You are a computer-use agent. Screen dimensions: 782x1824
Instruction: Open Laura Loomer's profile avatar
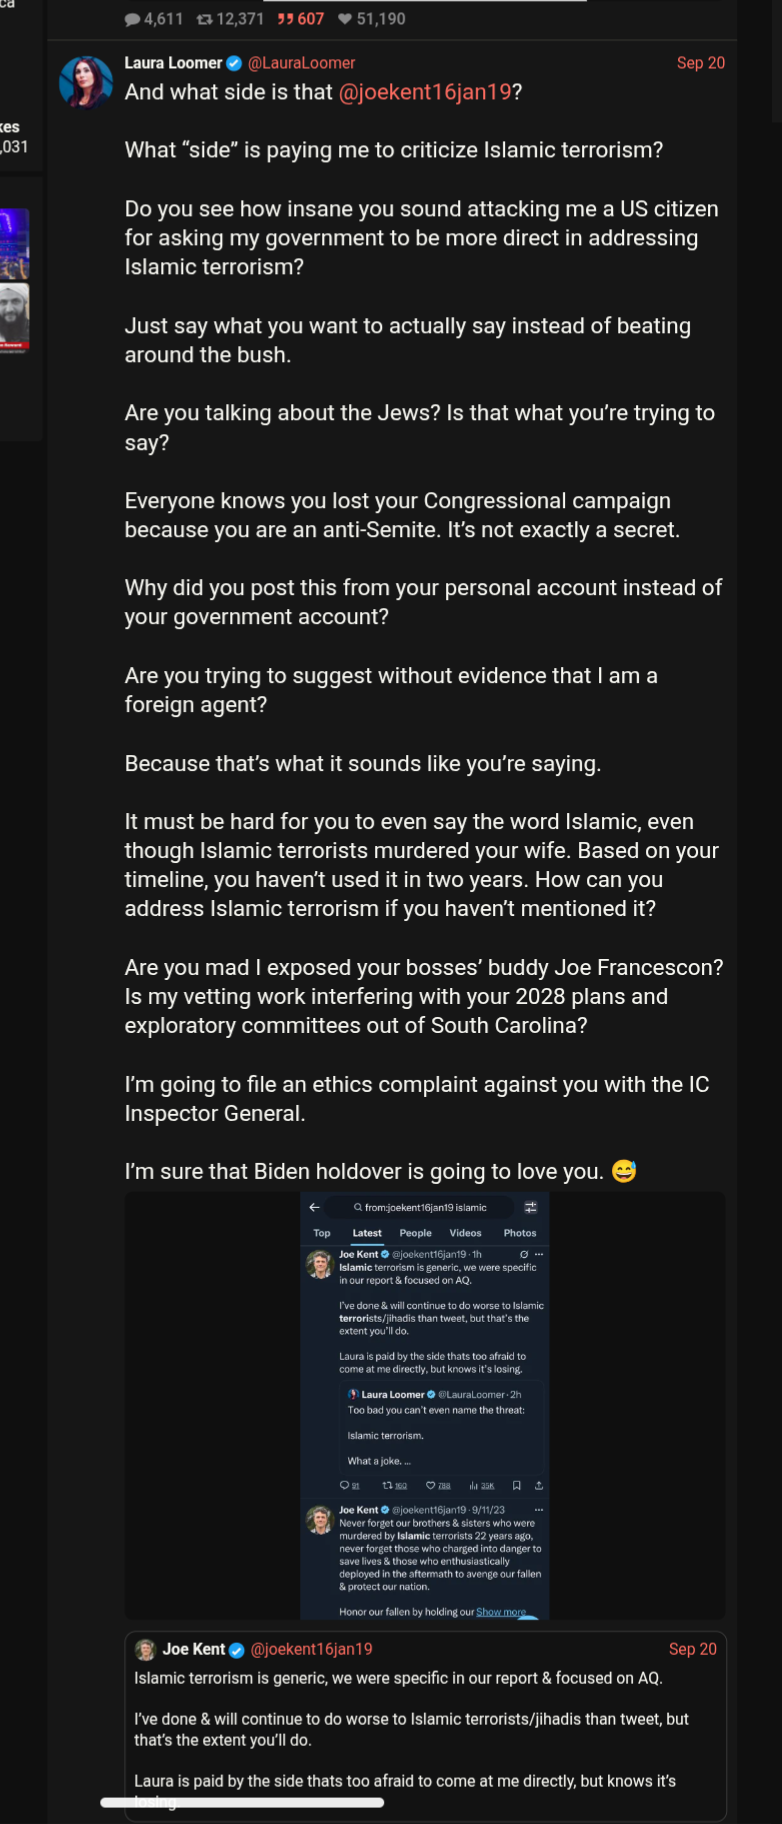point(86,82)
